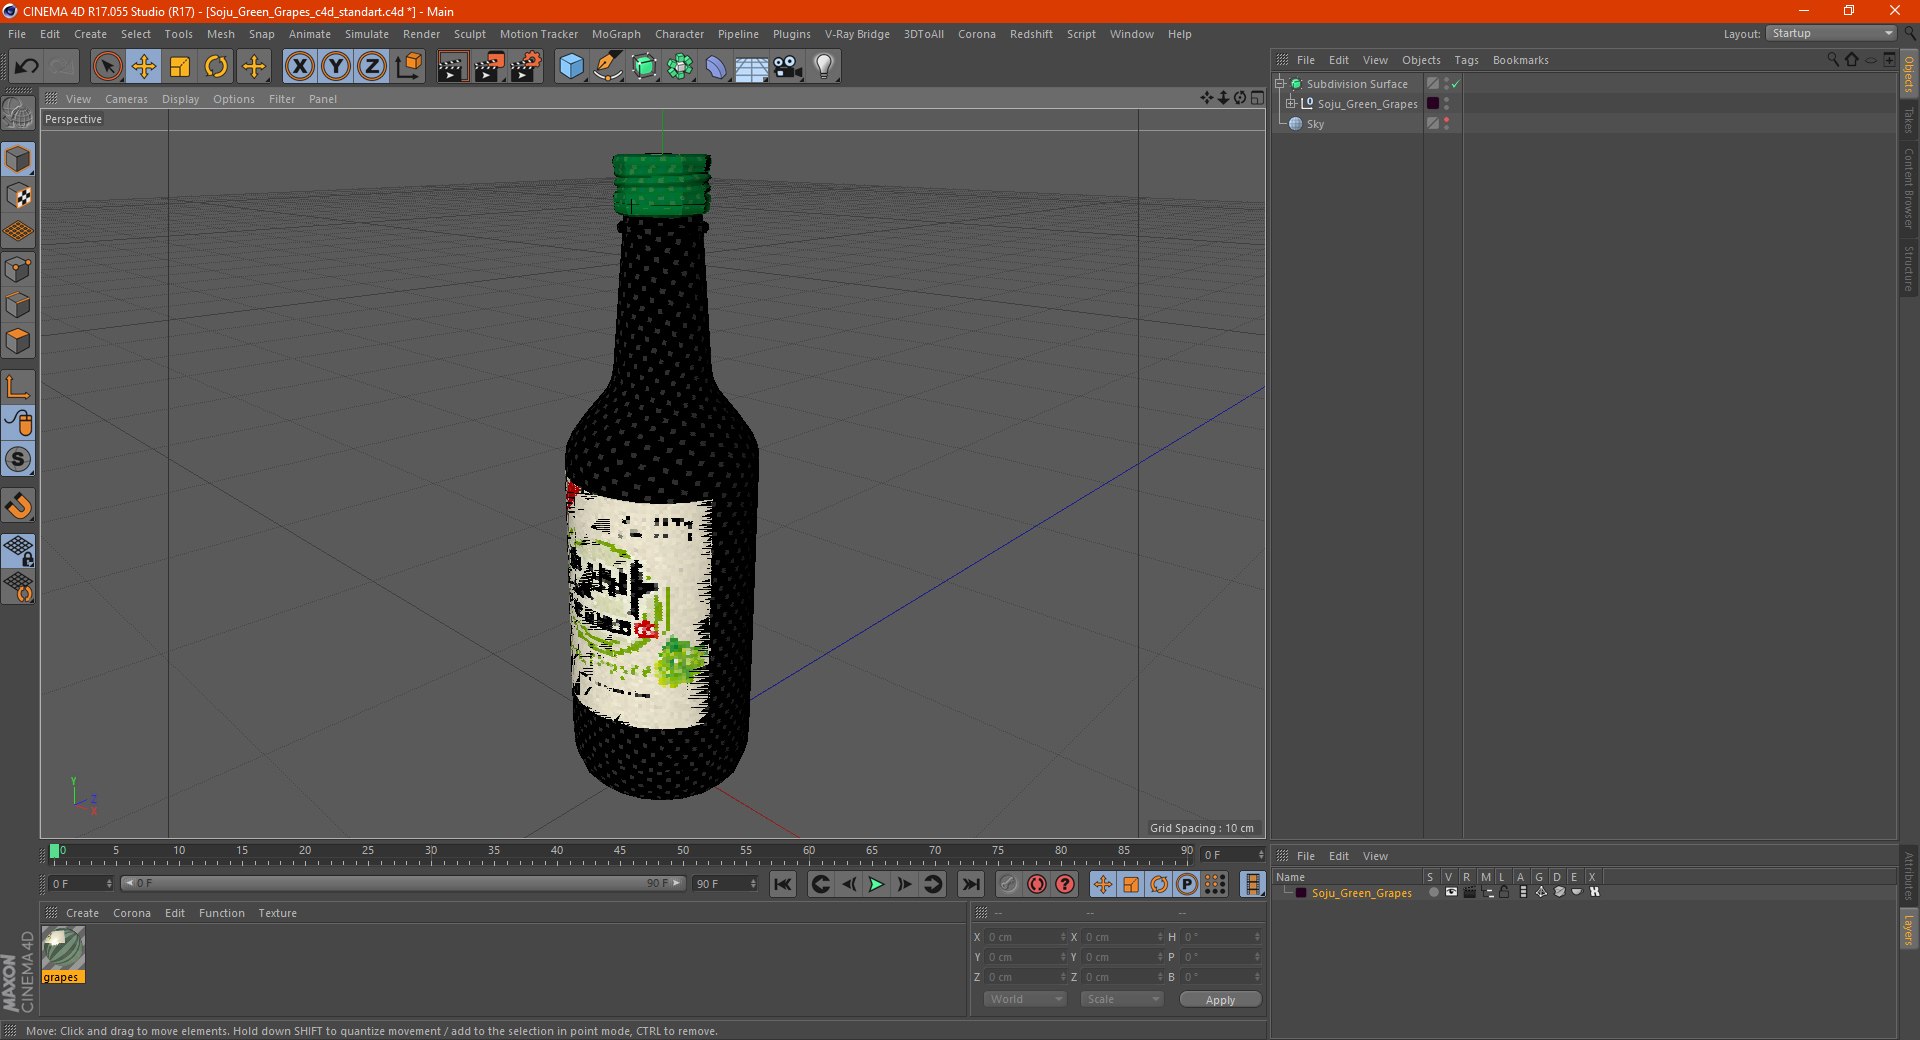Click the Undo arrow icon

27,67
